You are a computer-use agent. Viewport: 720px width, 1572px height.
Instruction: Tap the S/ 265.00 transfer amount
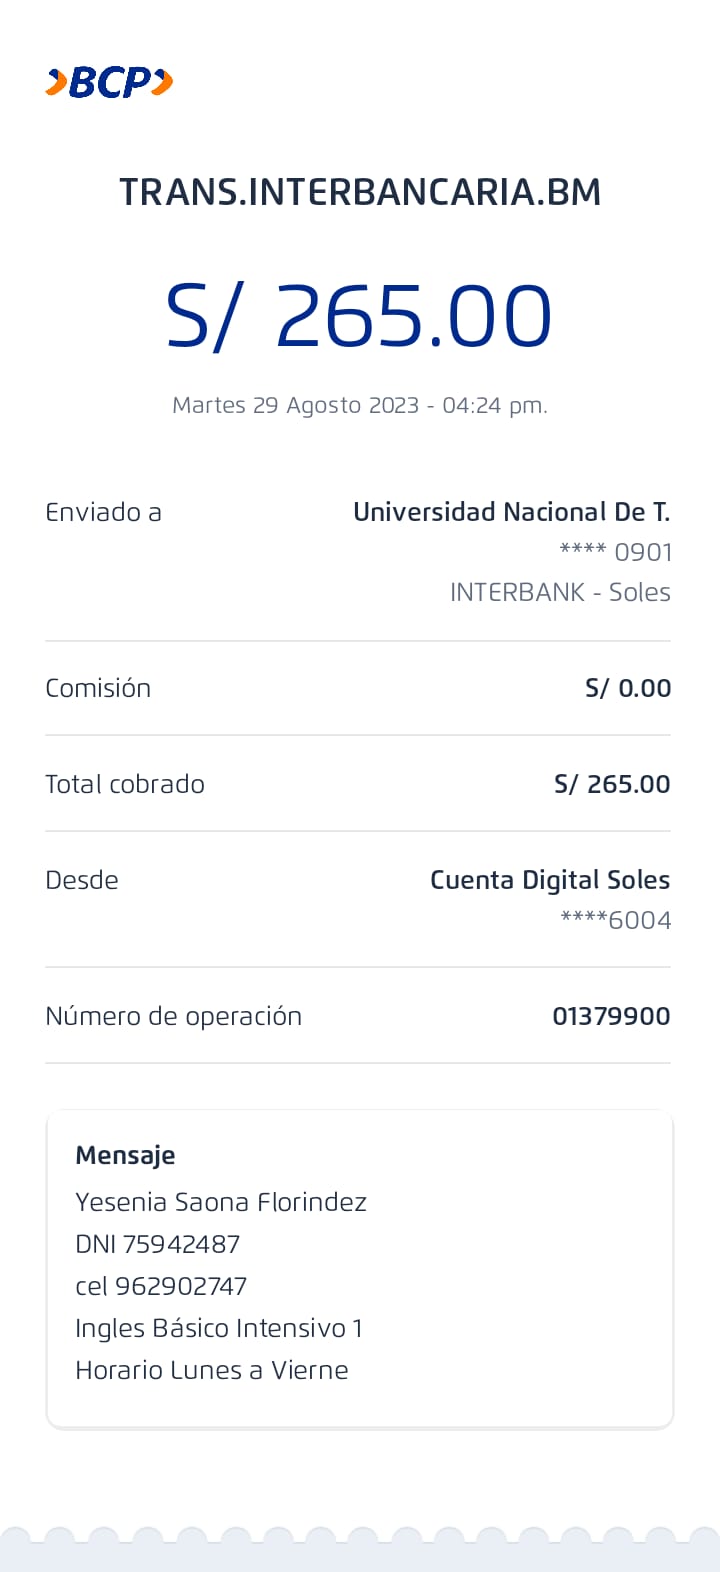point(359,316)
